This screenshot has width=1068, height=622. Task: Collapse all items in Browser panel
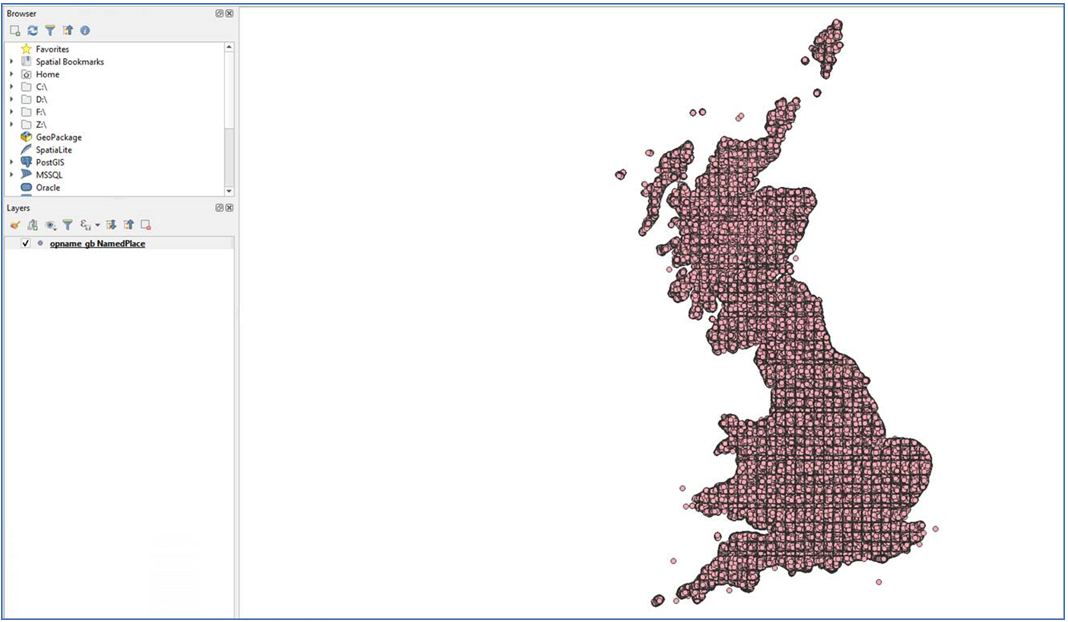click(67, 31)
